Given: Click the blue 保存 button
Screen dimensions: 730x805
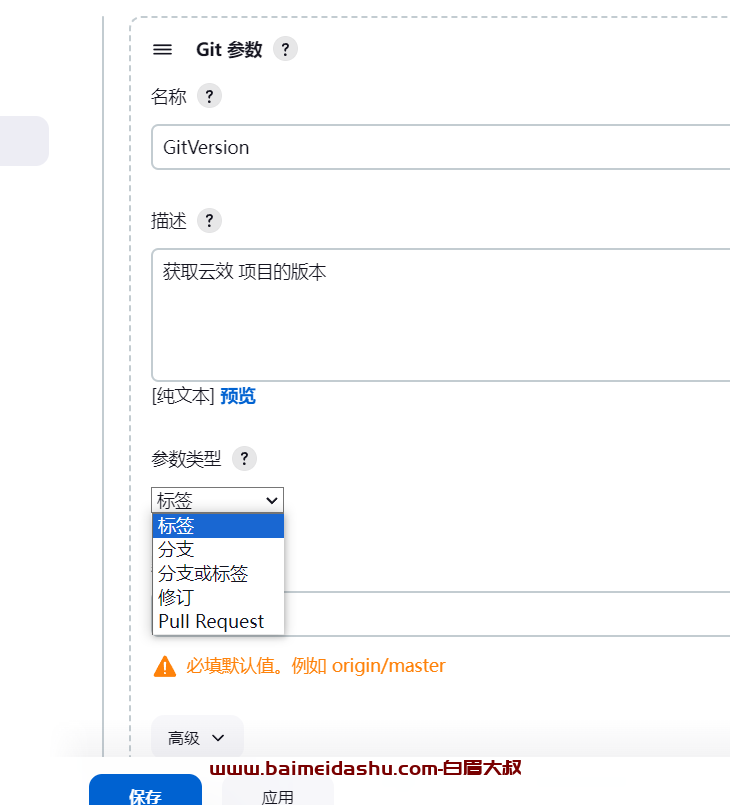Looking at the screenshot, I should (x=145, y=791).
